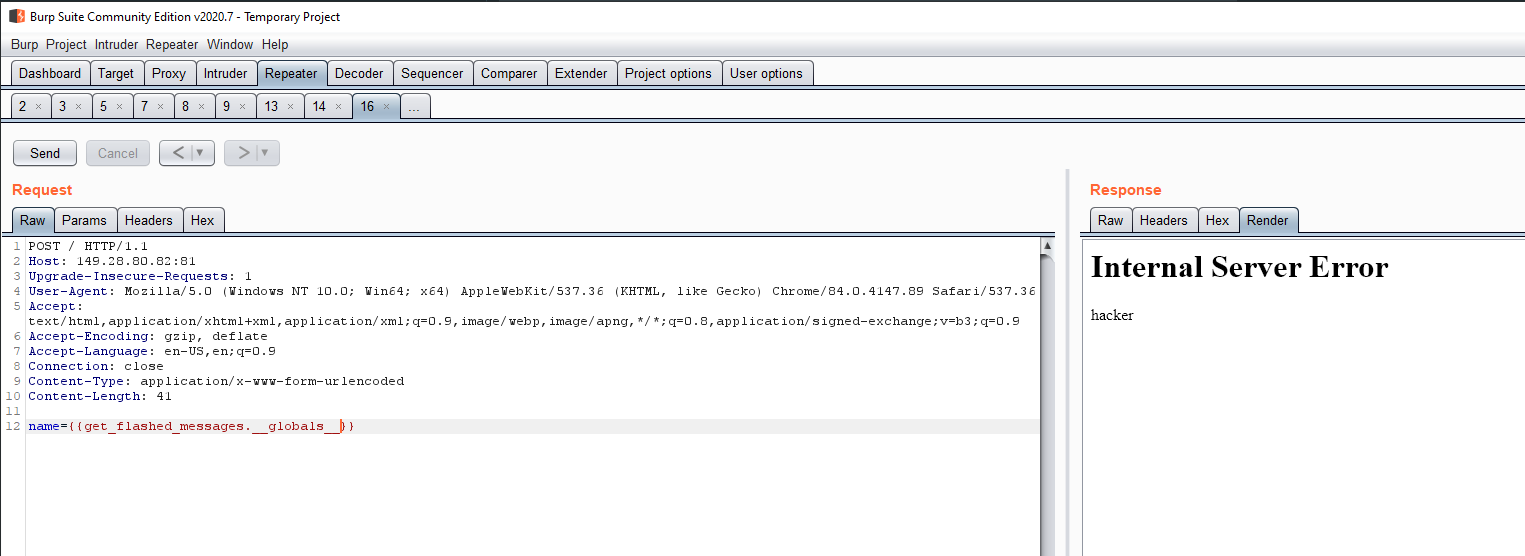View response Raw tab
Viewport: 1525px width, 556px height.
pyautogui.click(x=1110, y=220)
